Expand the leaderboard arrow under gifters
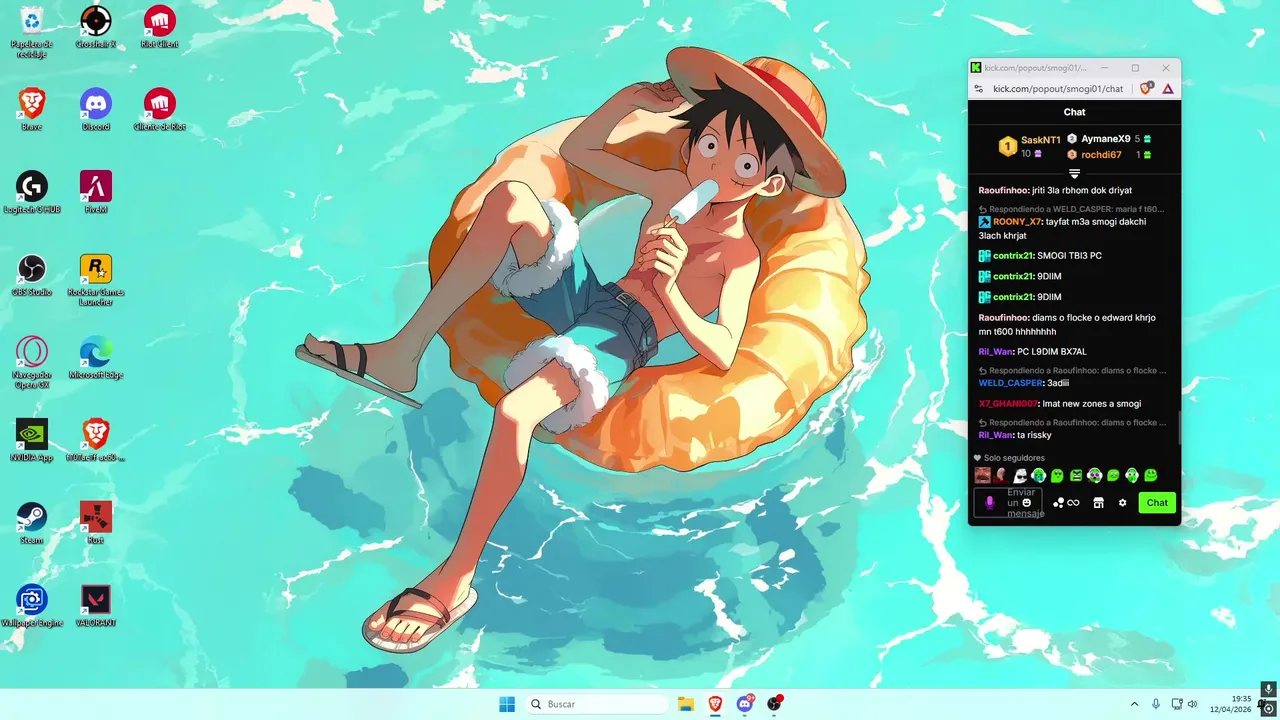The height and width of the screenshot is (720, 1280). pyautogui.click(x=1074, y=173)
